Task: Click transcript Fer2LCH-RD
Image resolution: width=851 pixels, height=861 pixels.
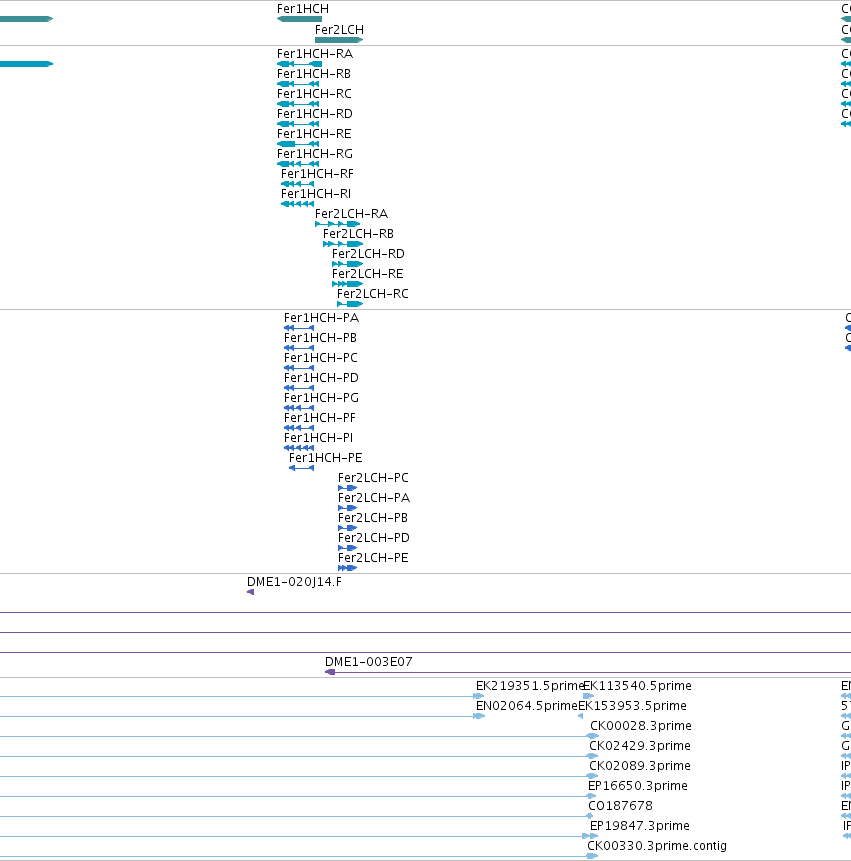Action: [348, 264]
